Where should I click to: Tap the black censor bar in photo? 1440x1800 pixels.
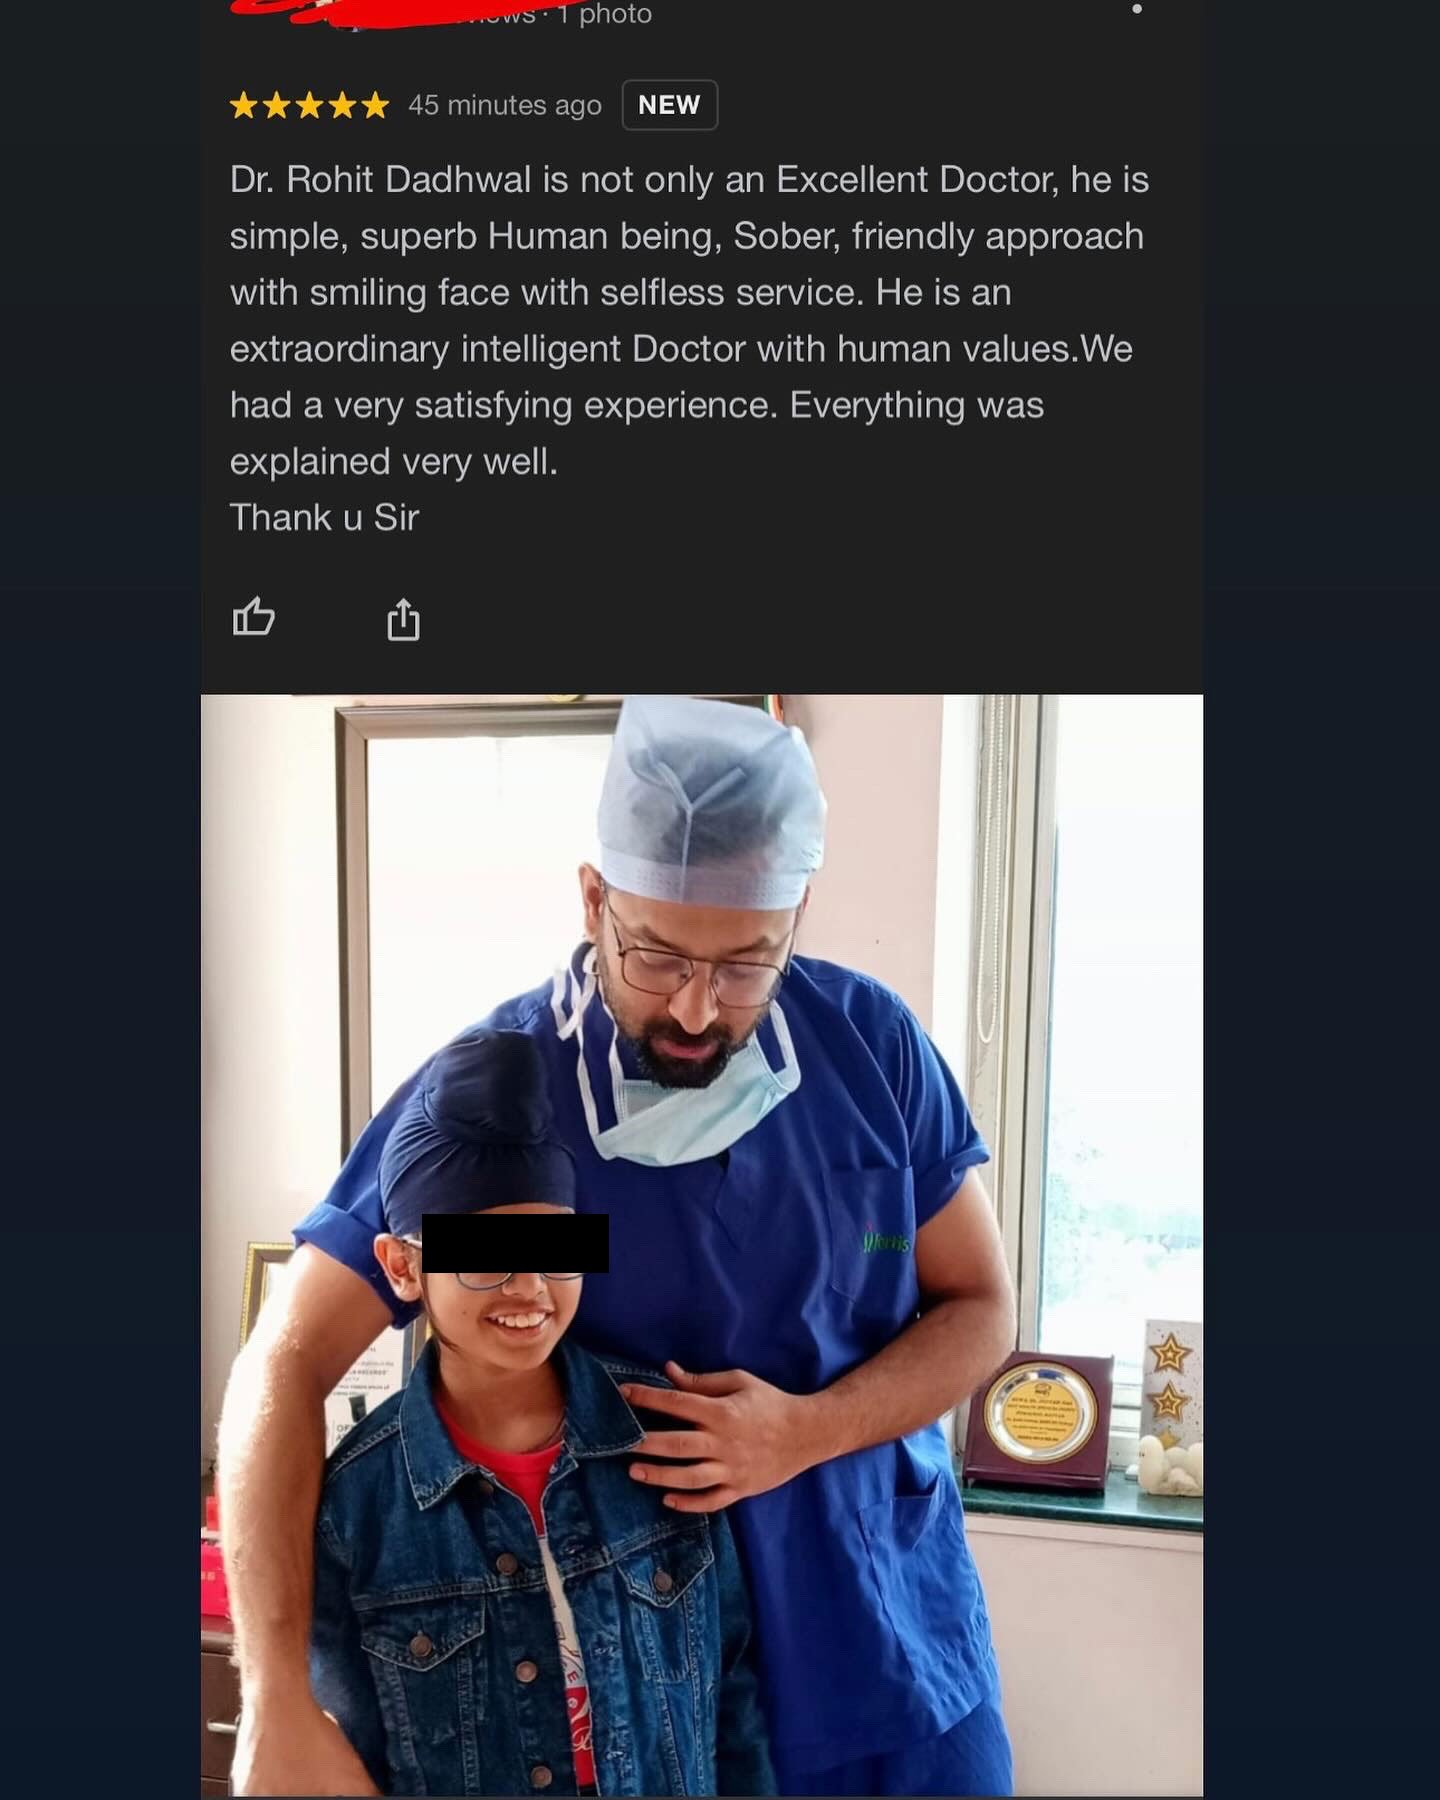point(515,1243)
